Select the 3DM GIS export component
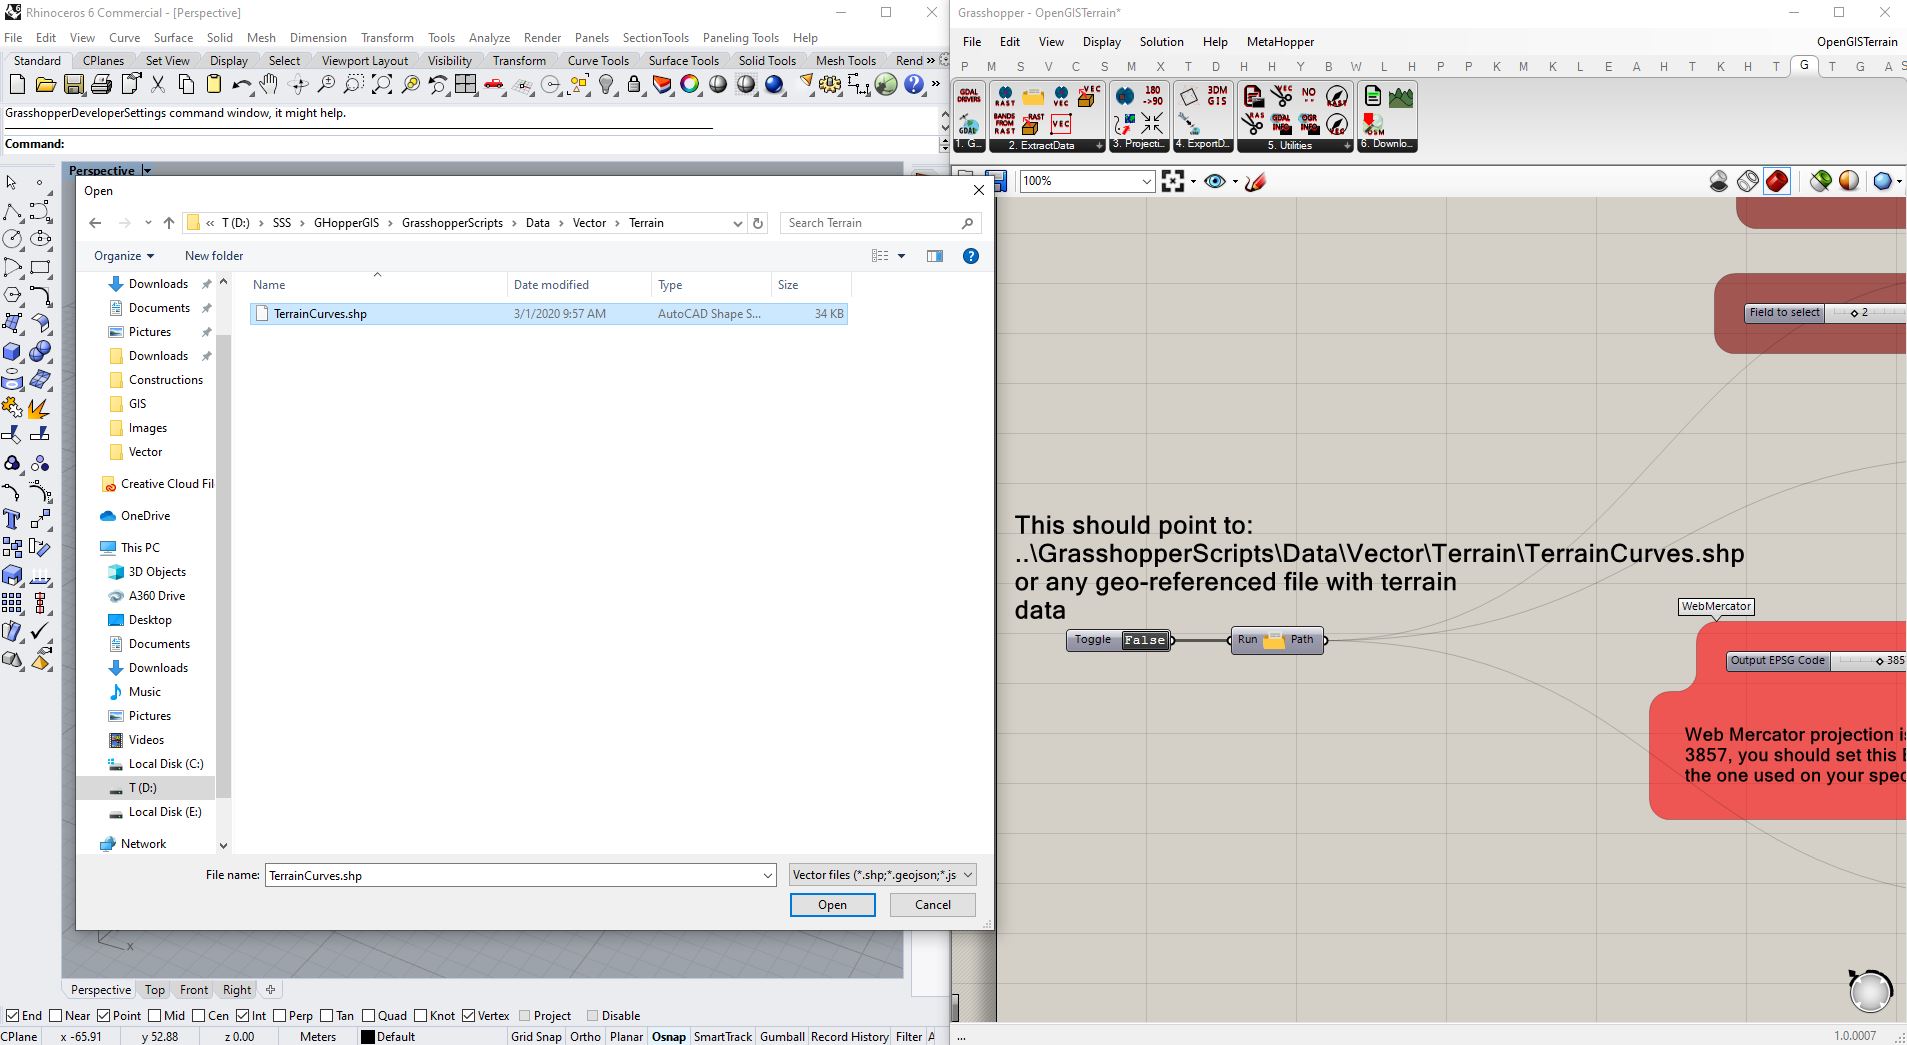 coord(1216,96)
